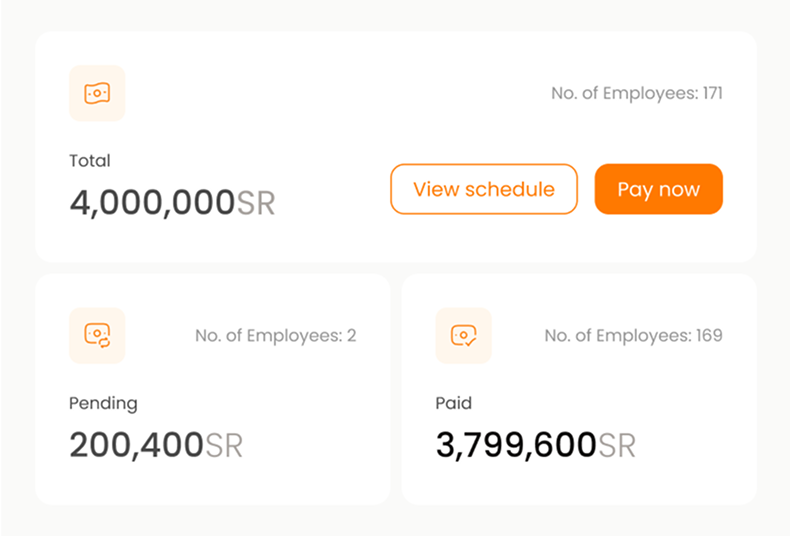Click the Pending label

(103, 404)
